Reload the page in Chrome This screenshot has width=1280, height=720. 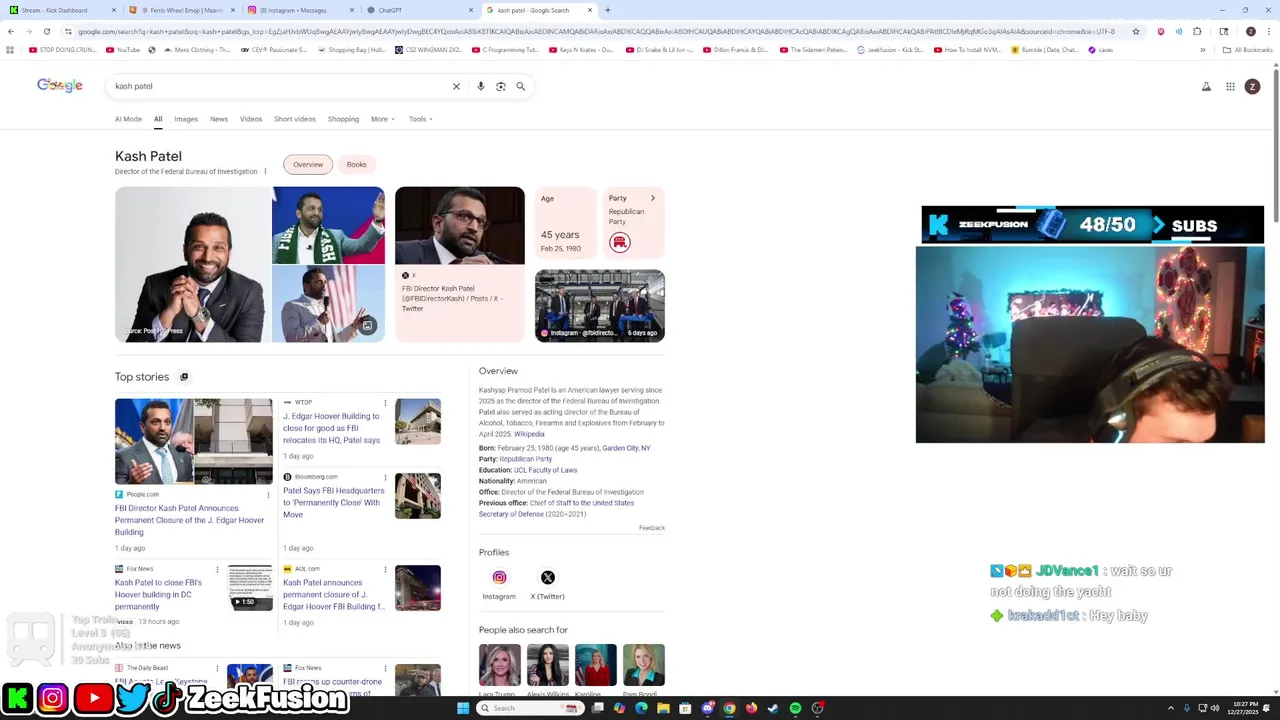(x=46, y=31)
